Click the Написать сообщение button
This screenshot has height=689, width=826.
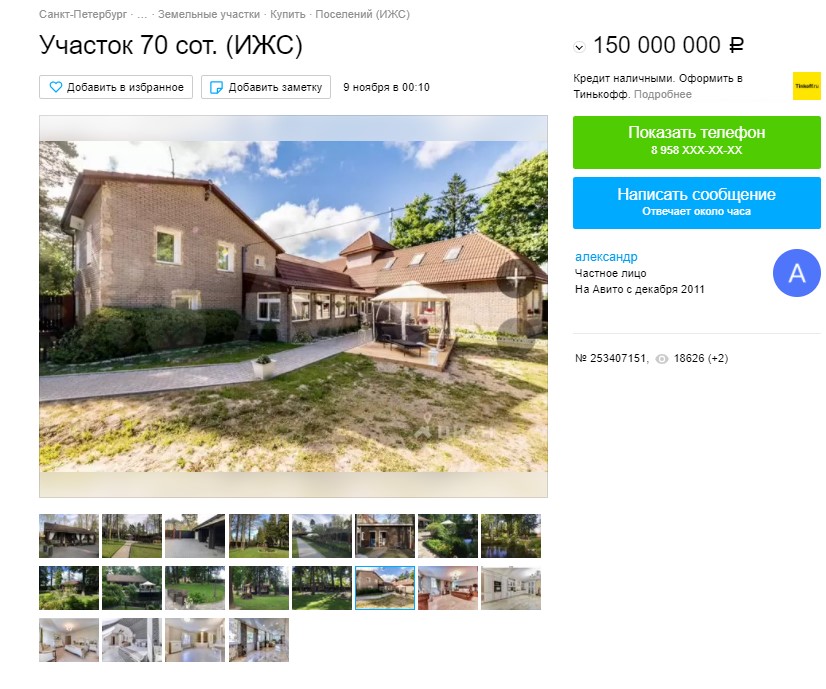[696, 203]
